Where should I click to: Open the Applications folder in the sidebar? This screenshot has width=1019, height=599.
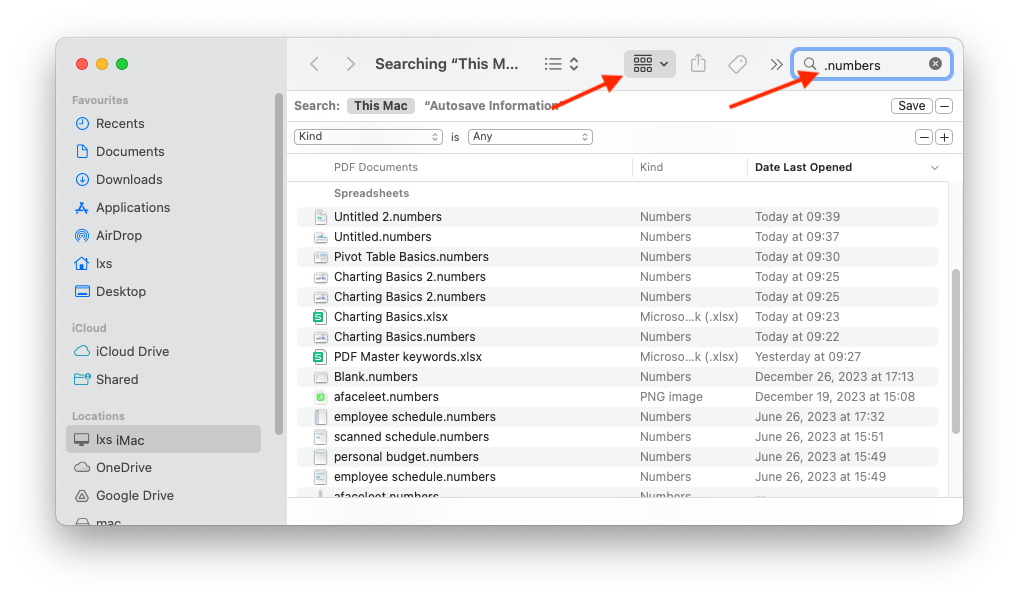click(132, 208)
